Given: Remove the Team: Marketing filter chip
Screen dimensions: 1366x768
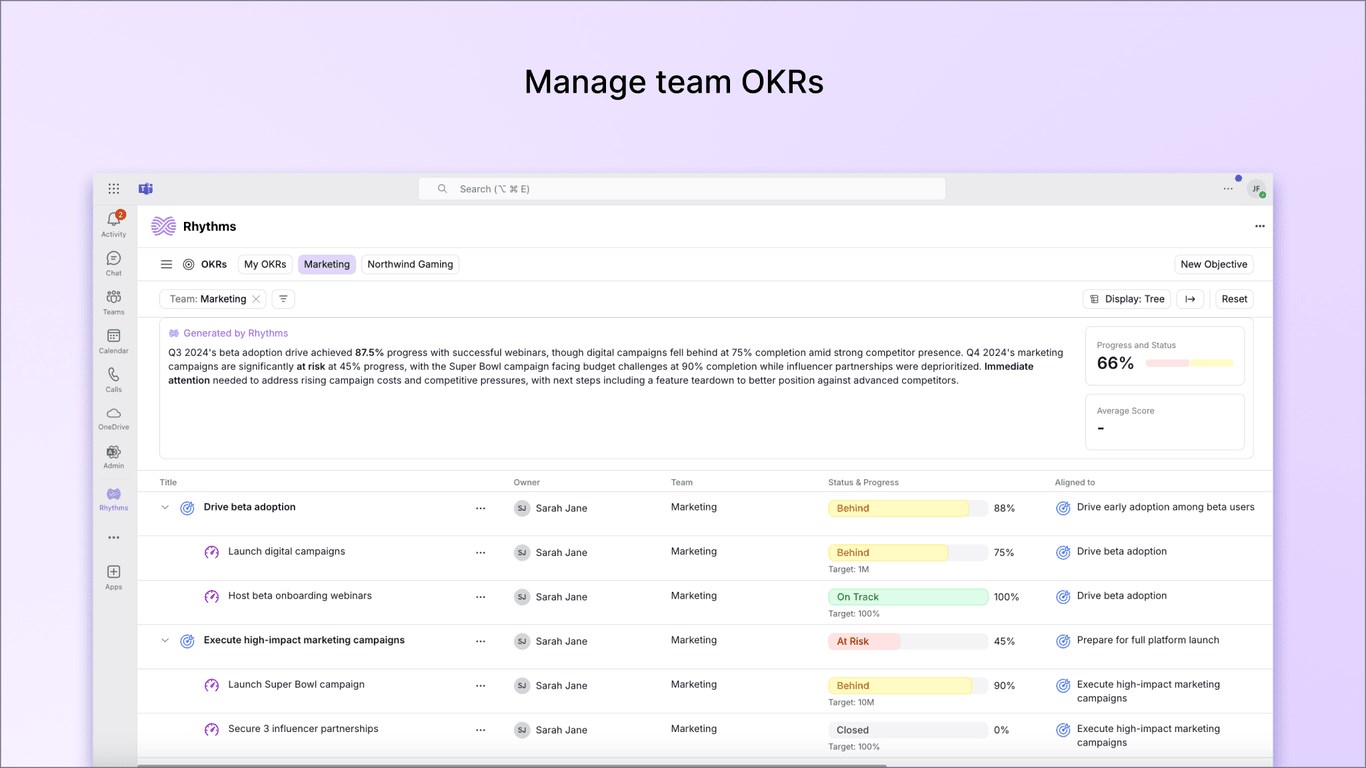Looking at the screenshot, I should [x=256, y=299].
